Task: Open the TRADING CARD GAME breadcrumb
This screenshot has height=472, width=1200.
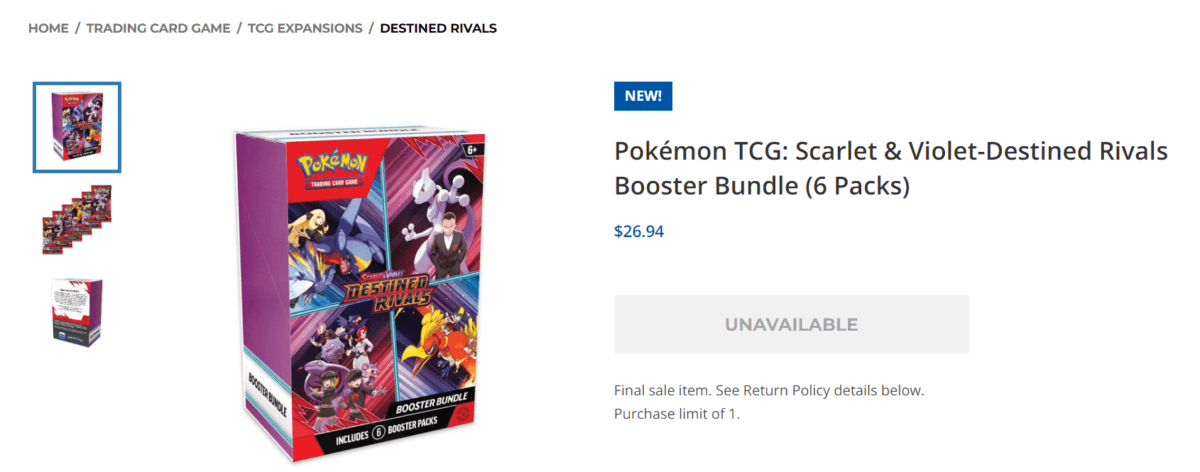Action: (158, 28)
